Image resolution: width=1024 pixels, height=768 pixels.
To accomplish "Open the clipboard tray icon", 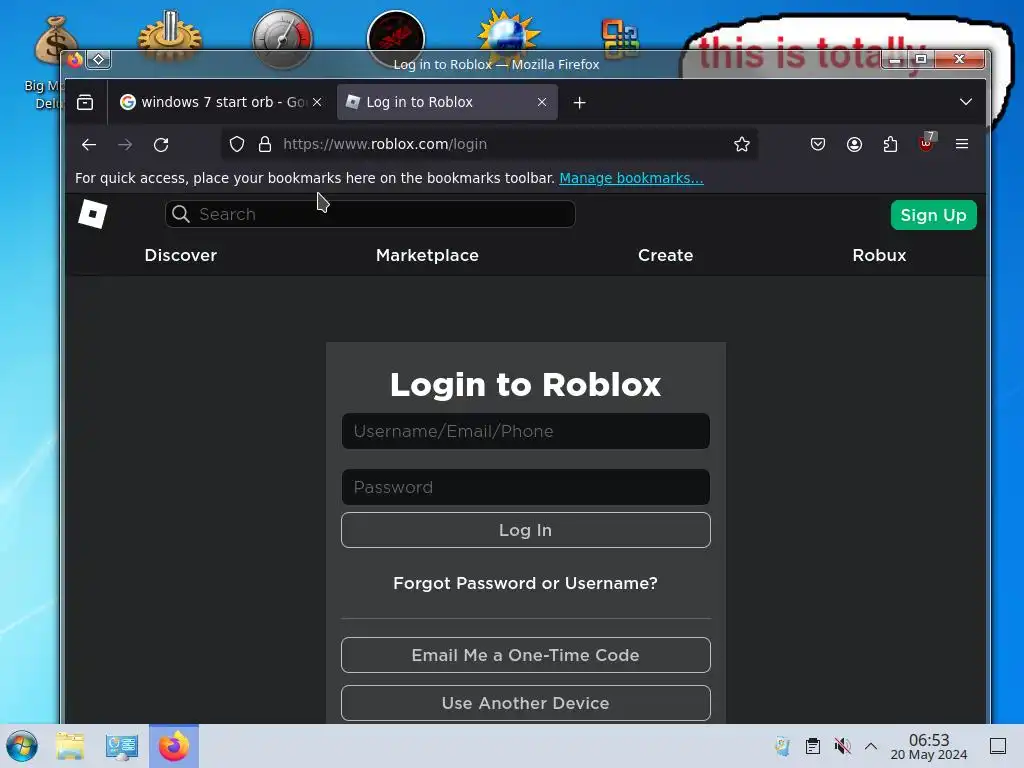I will point(812,746).
